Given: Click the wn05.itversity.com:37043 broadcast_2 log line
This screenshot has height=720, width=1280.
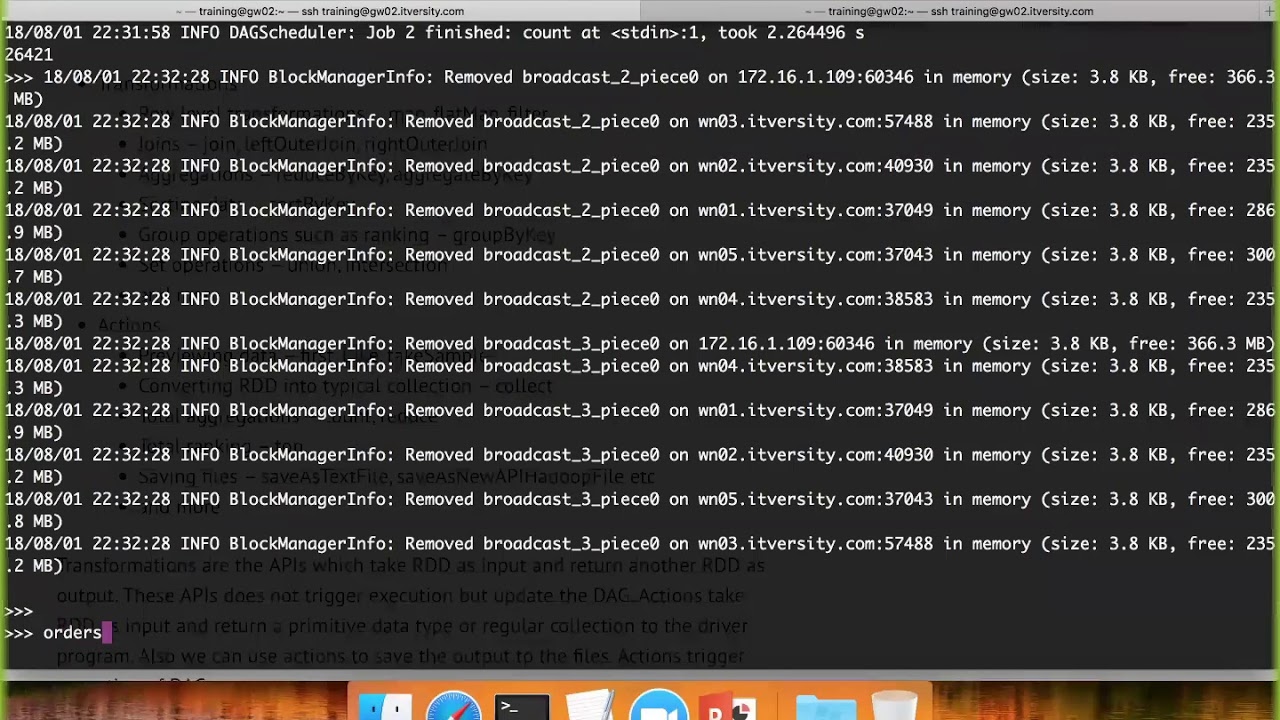Looking at the screenshot, I should coord(640,265).
